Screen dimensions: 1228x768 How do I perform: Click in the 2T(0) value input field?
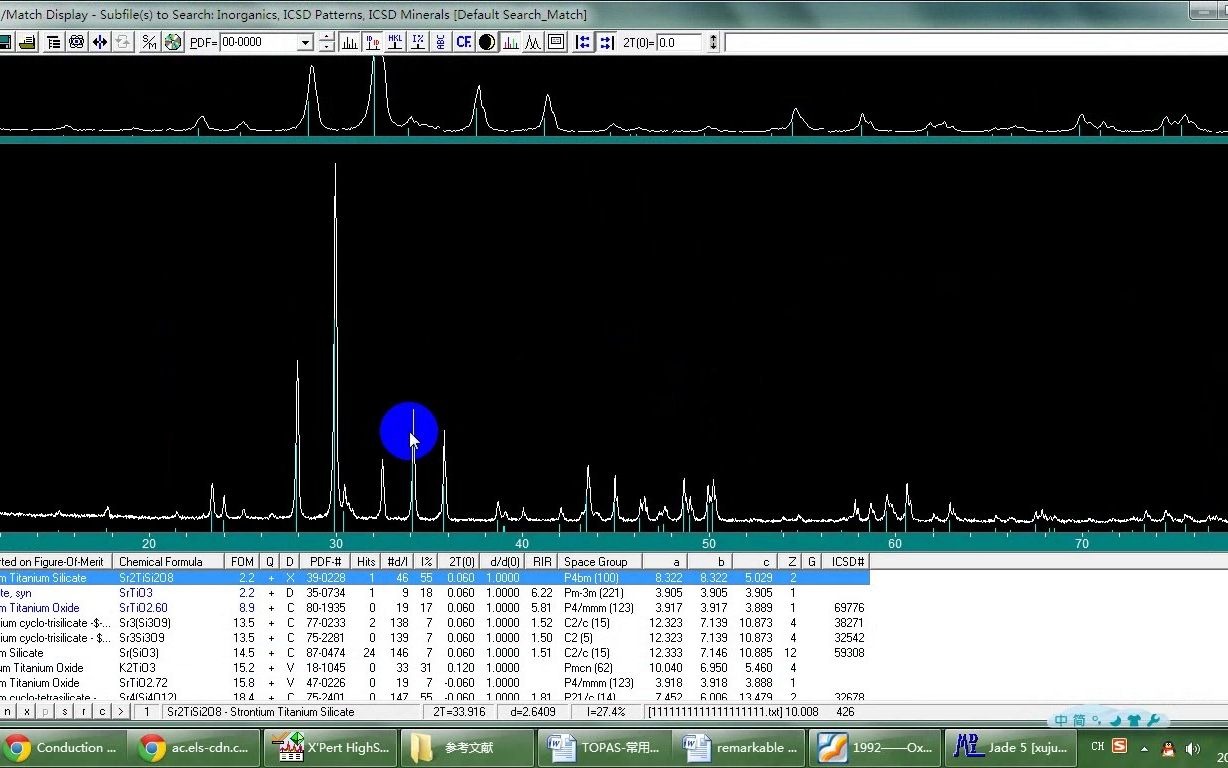pyautogui.click(x=680, y=42)
